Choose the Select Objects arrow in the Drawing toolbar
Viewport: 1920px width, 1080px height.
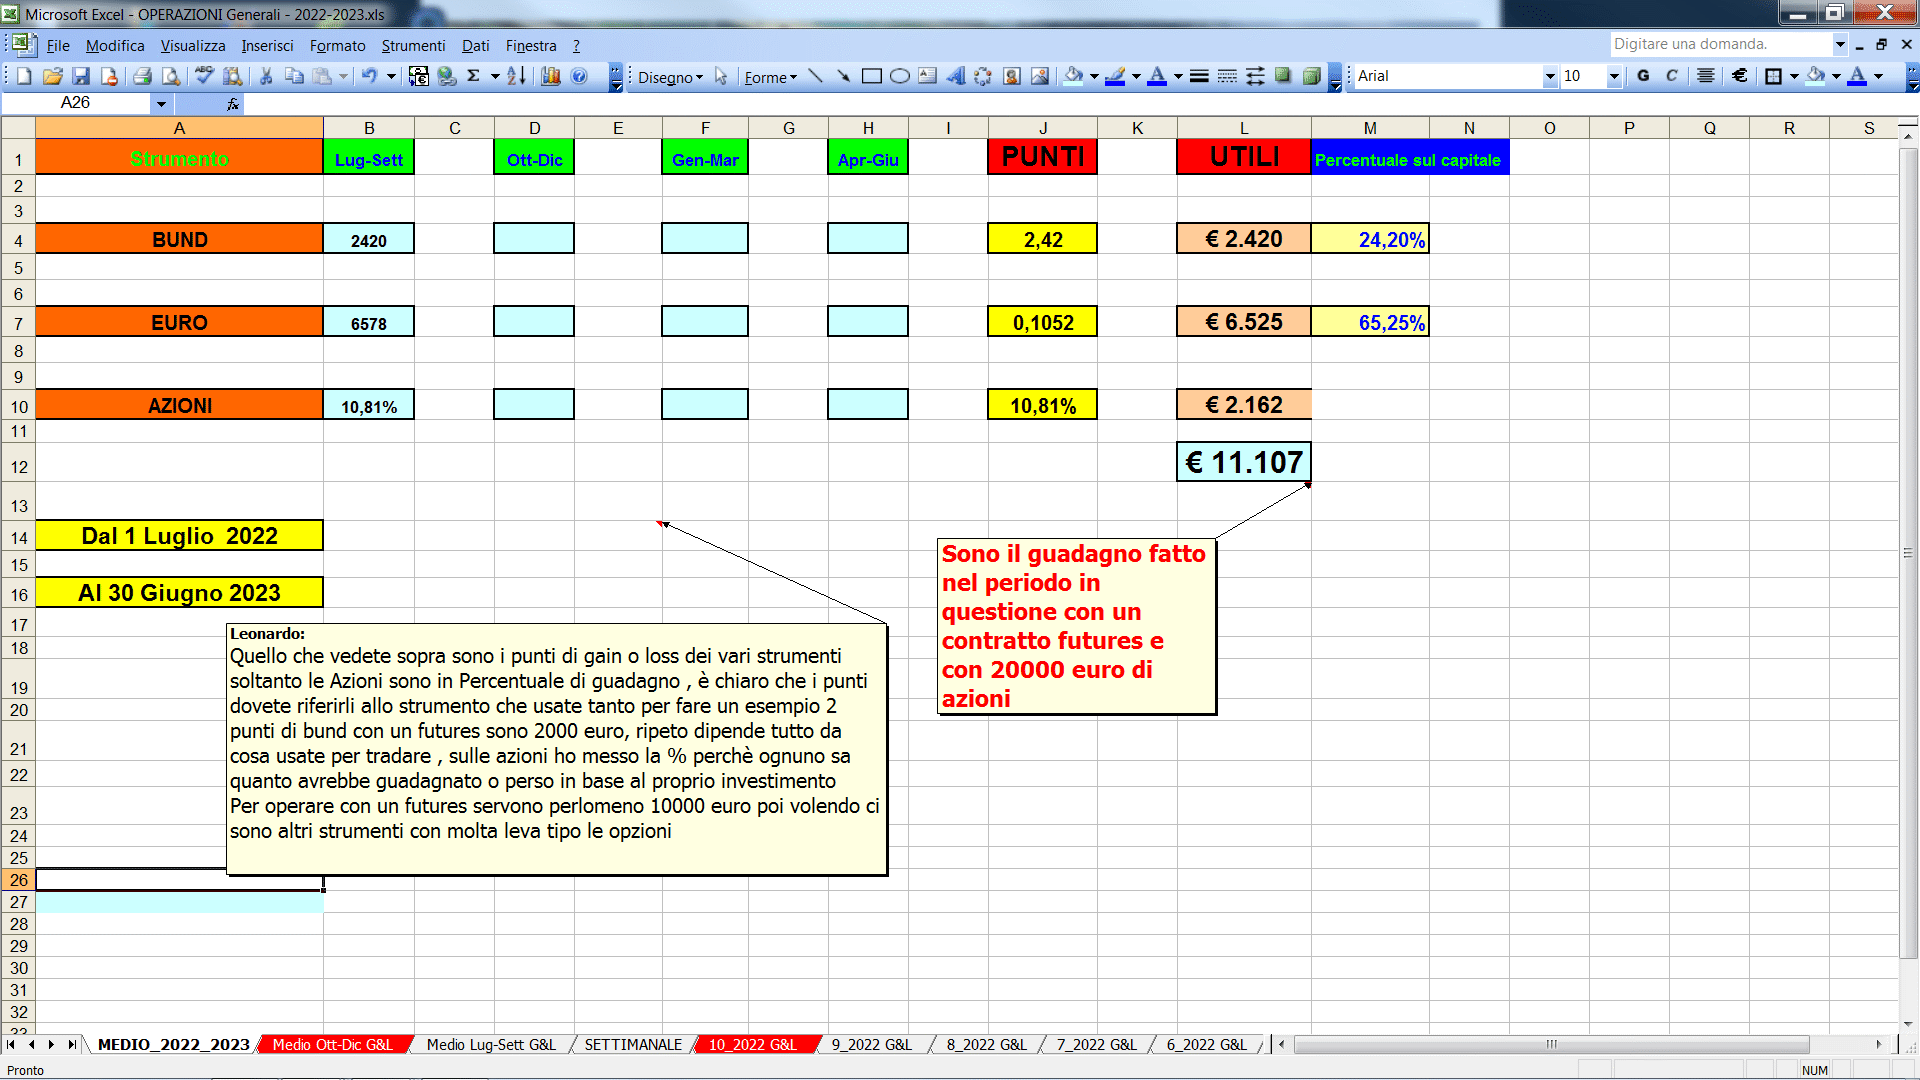[x=721, y=76]
